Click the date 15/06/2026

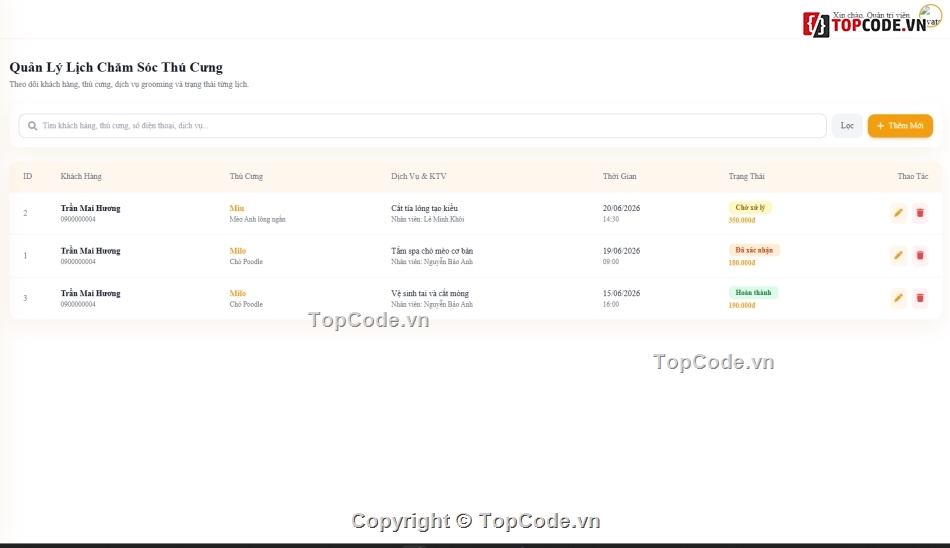[x=621, y=293]
